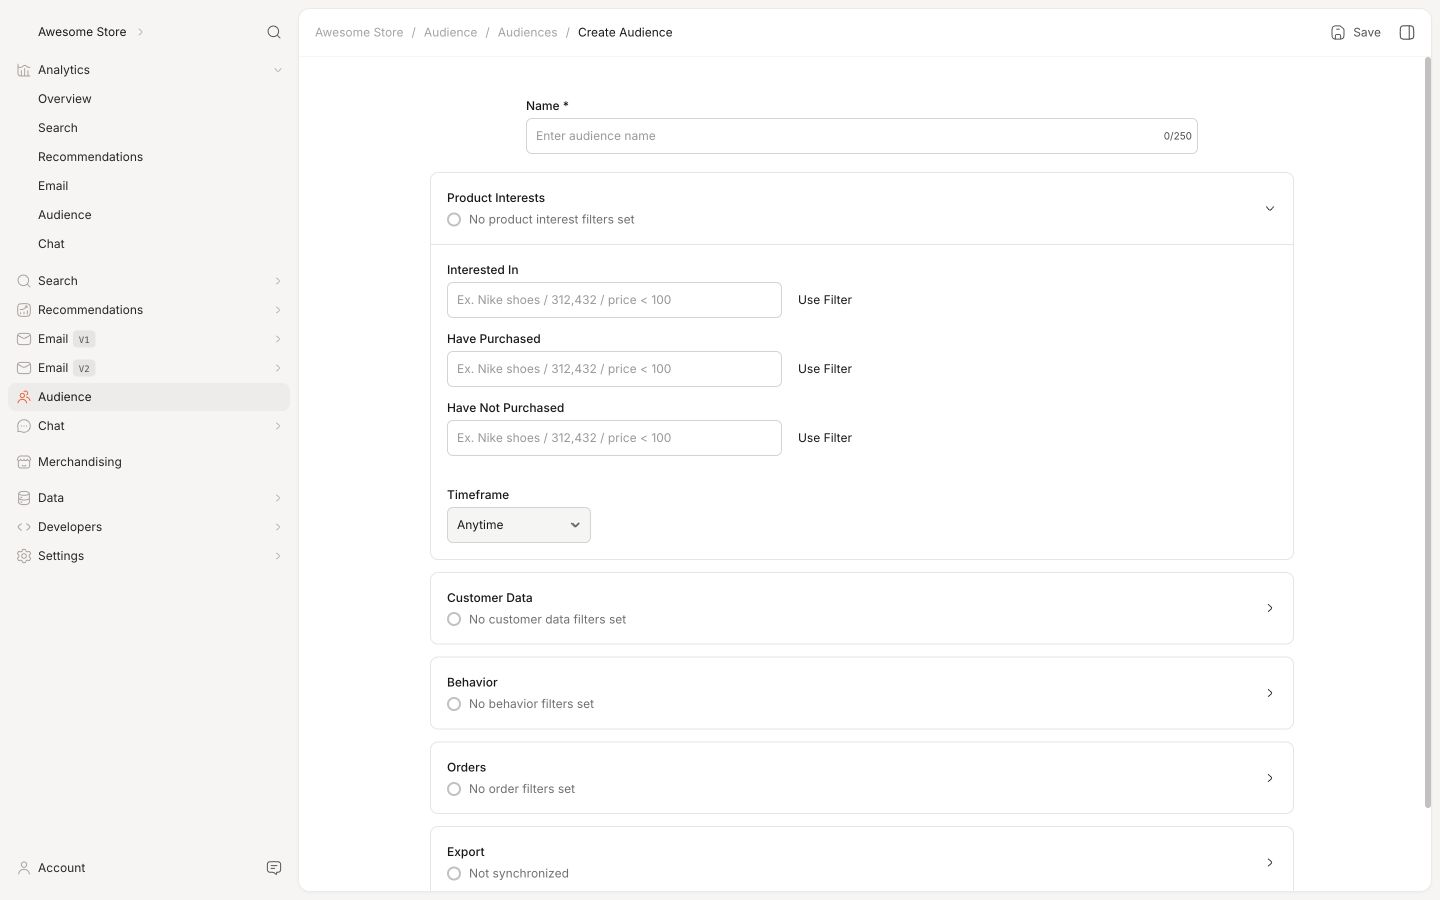Expand the Recommendations menu chevron
The height and width of the screenshot is (900, 1440).
point(278,310)
